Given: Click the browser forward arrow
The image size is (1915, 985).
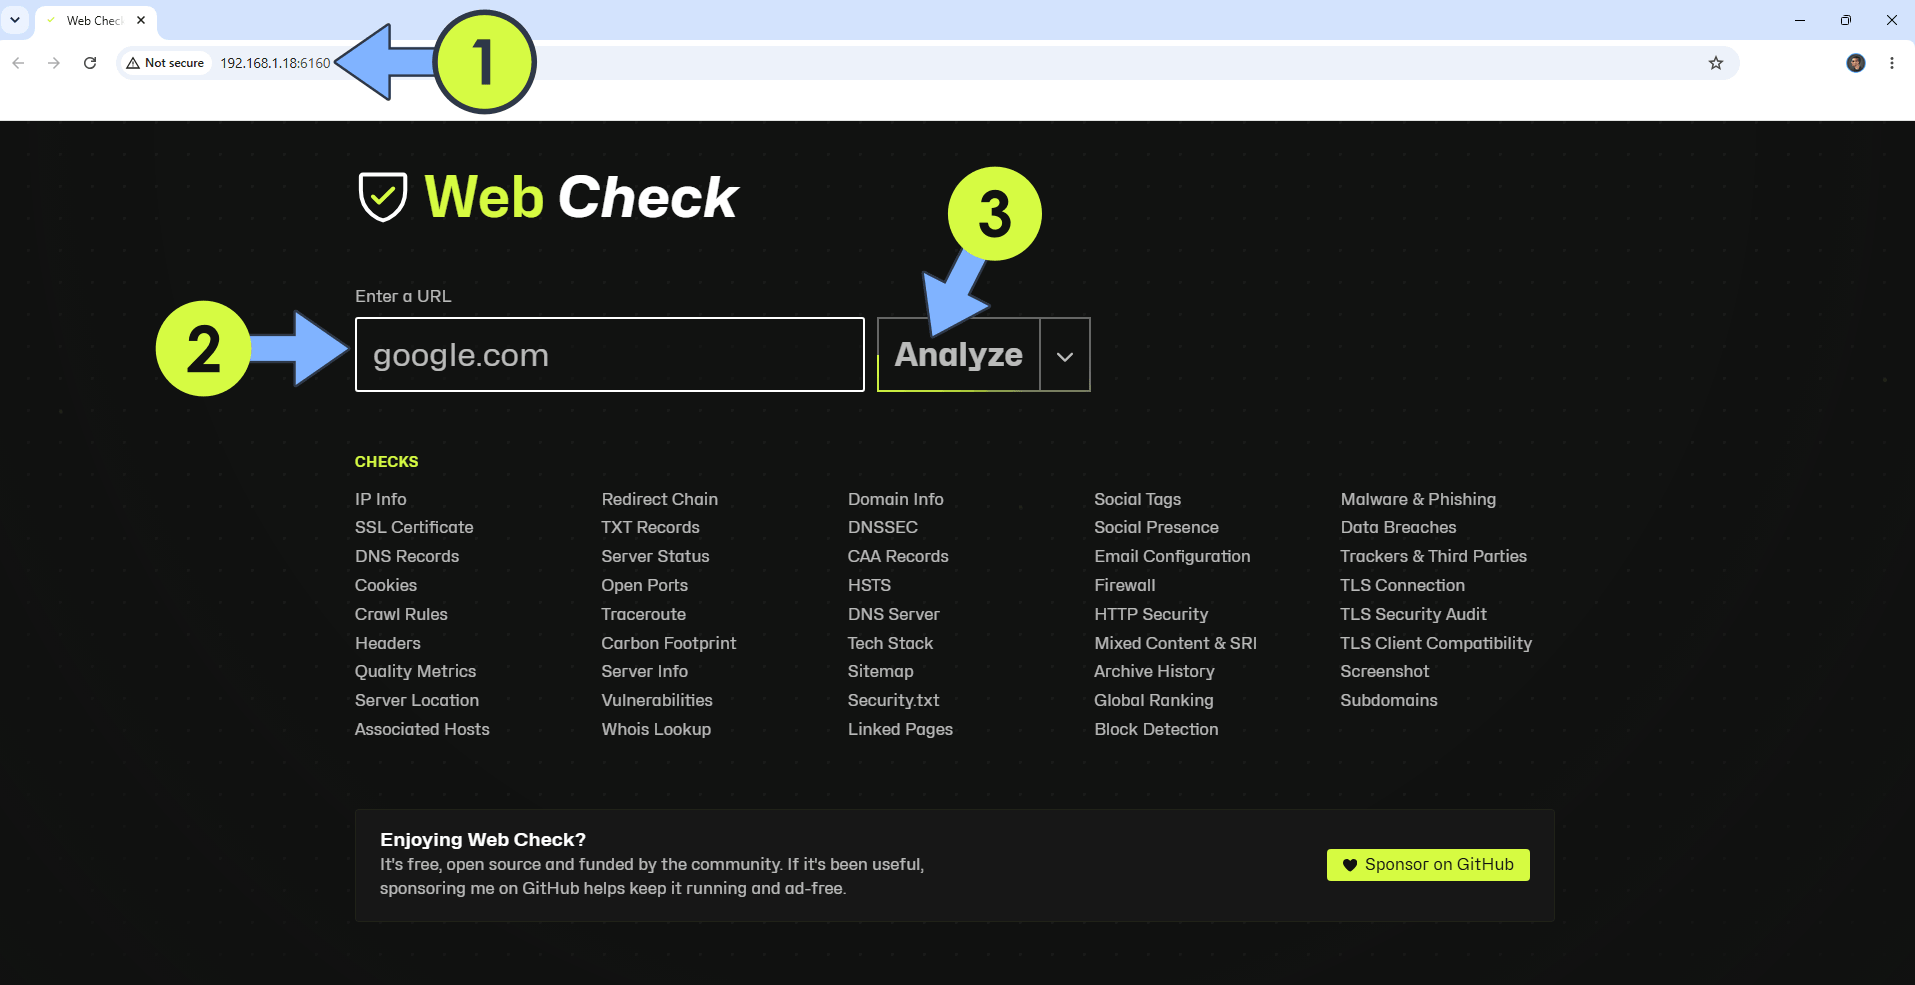Looking at the screenshot, I should point(54,63).
